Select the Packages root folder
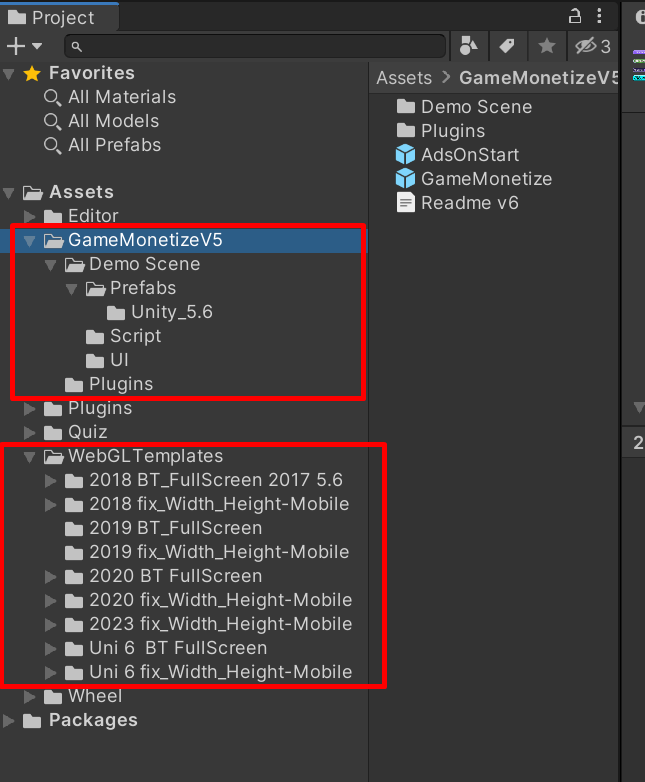The image size is (645, 782). coord(81,721)
